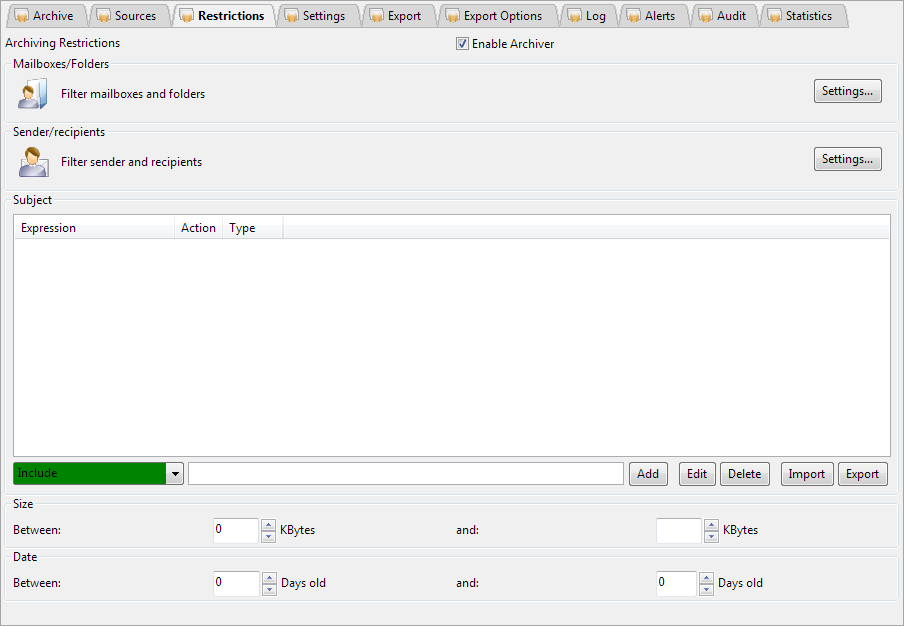Image resolution: width=904 pixels, height=626 pixels.
Task: Open the Archive tab
Action: 44,16
